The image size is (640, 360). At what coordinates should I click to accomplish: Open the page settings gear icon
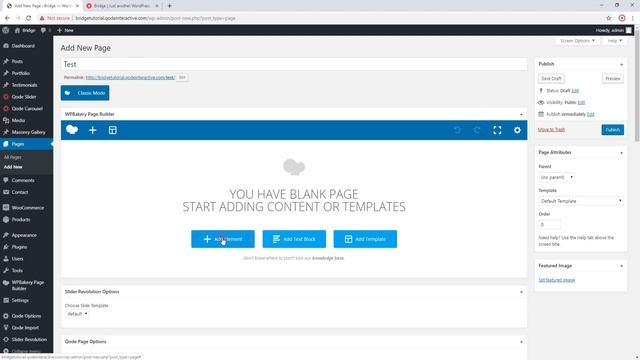[x=517, y=130]
